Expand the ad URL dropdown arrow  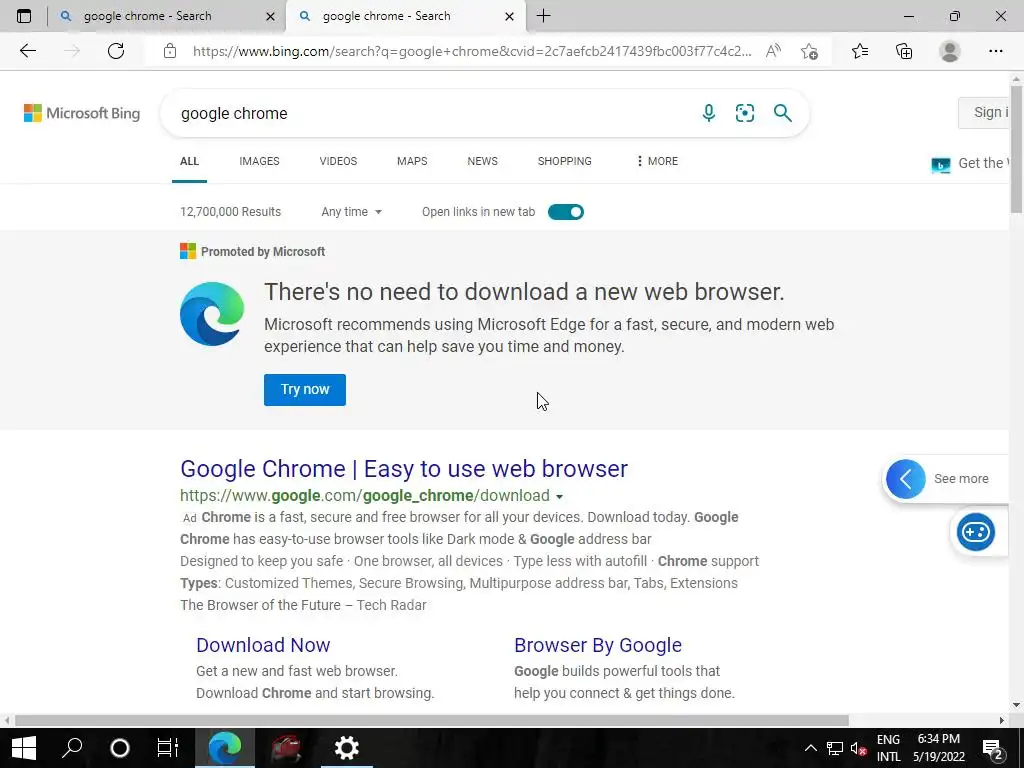click(x=559, y=496)
